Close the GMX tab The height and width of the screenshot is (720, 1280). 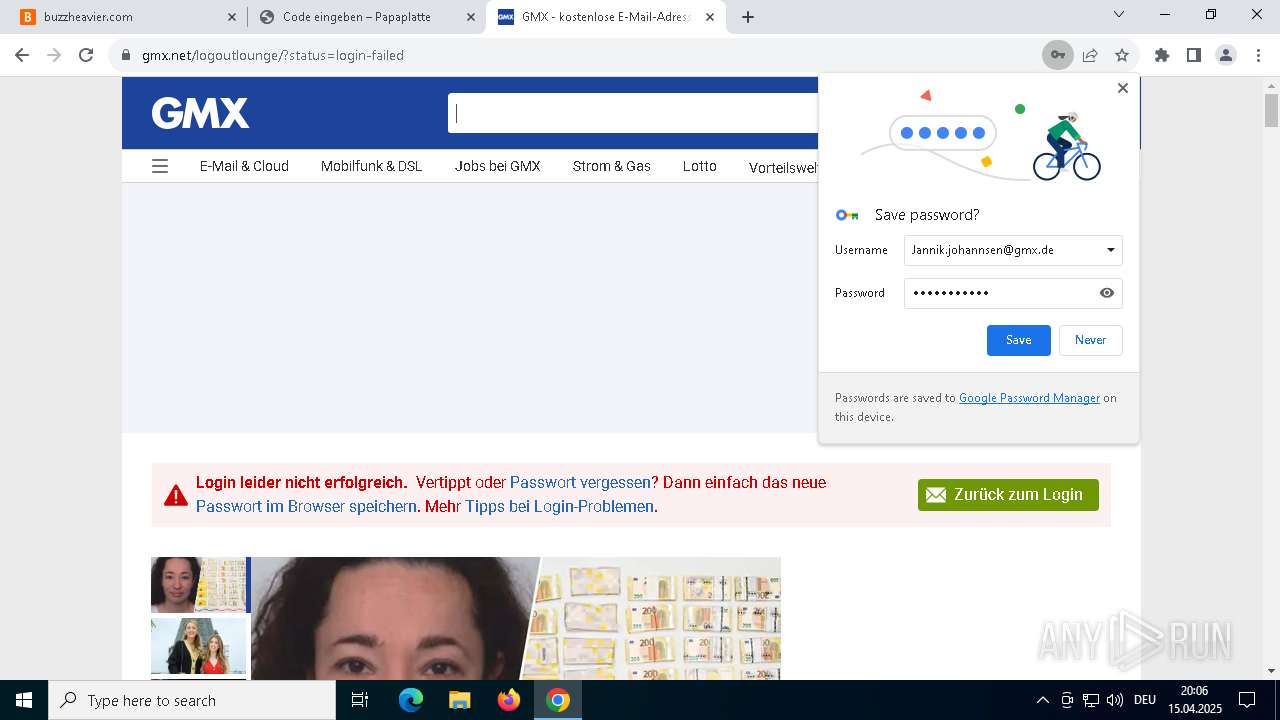coord(710,17)
